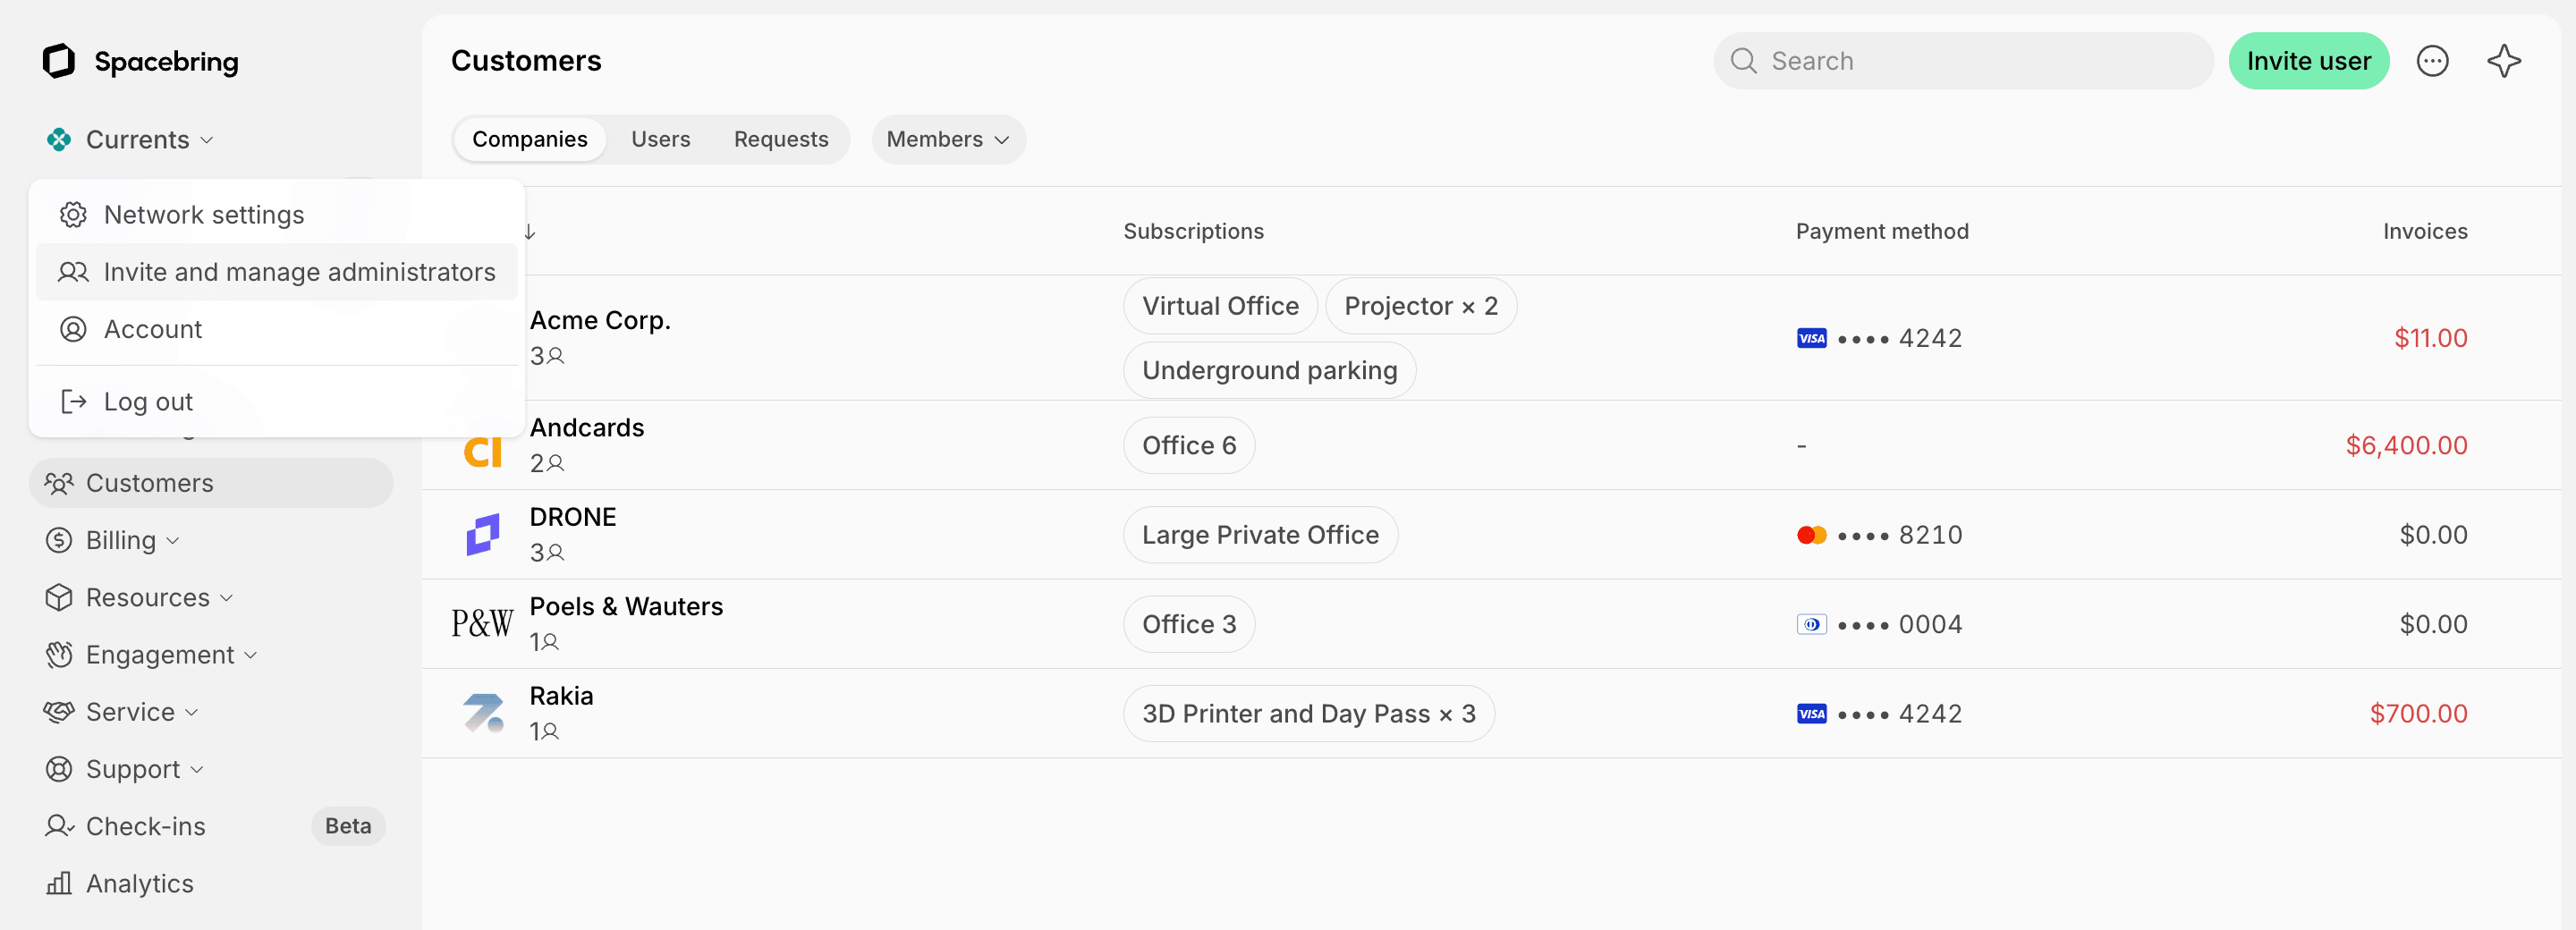Toggle sort arrow in the name column header
This screenshot has width=2576, height=930.
pyautogui.click(x=530, y=232)
